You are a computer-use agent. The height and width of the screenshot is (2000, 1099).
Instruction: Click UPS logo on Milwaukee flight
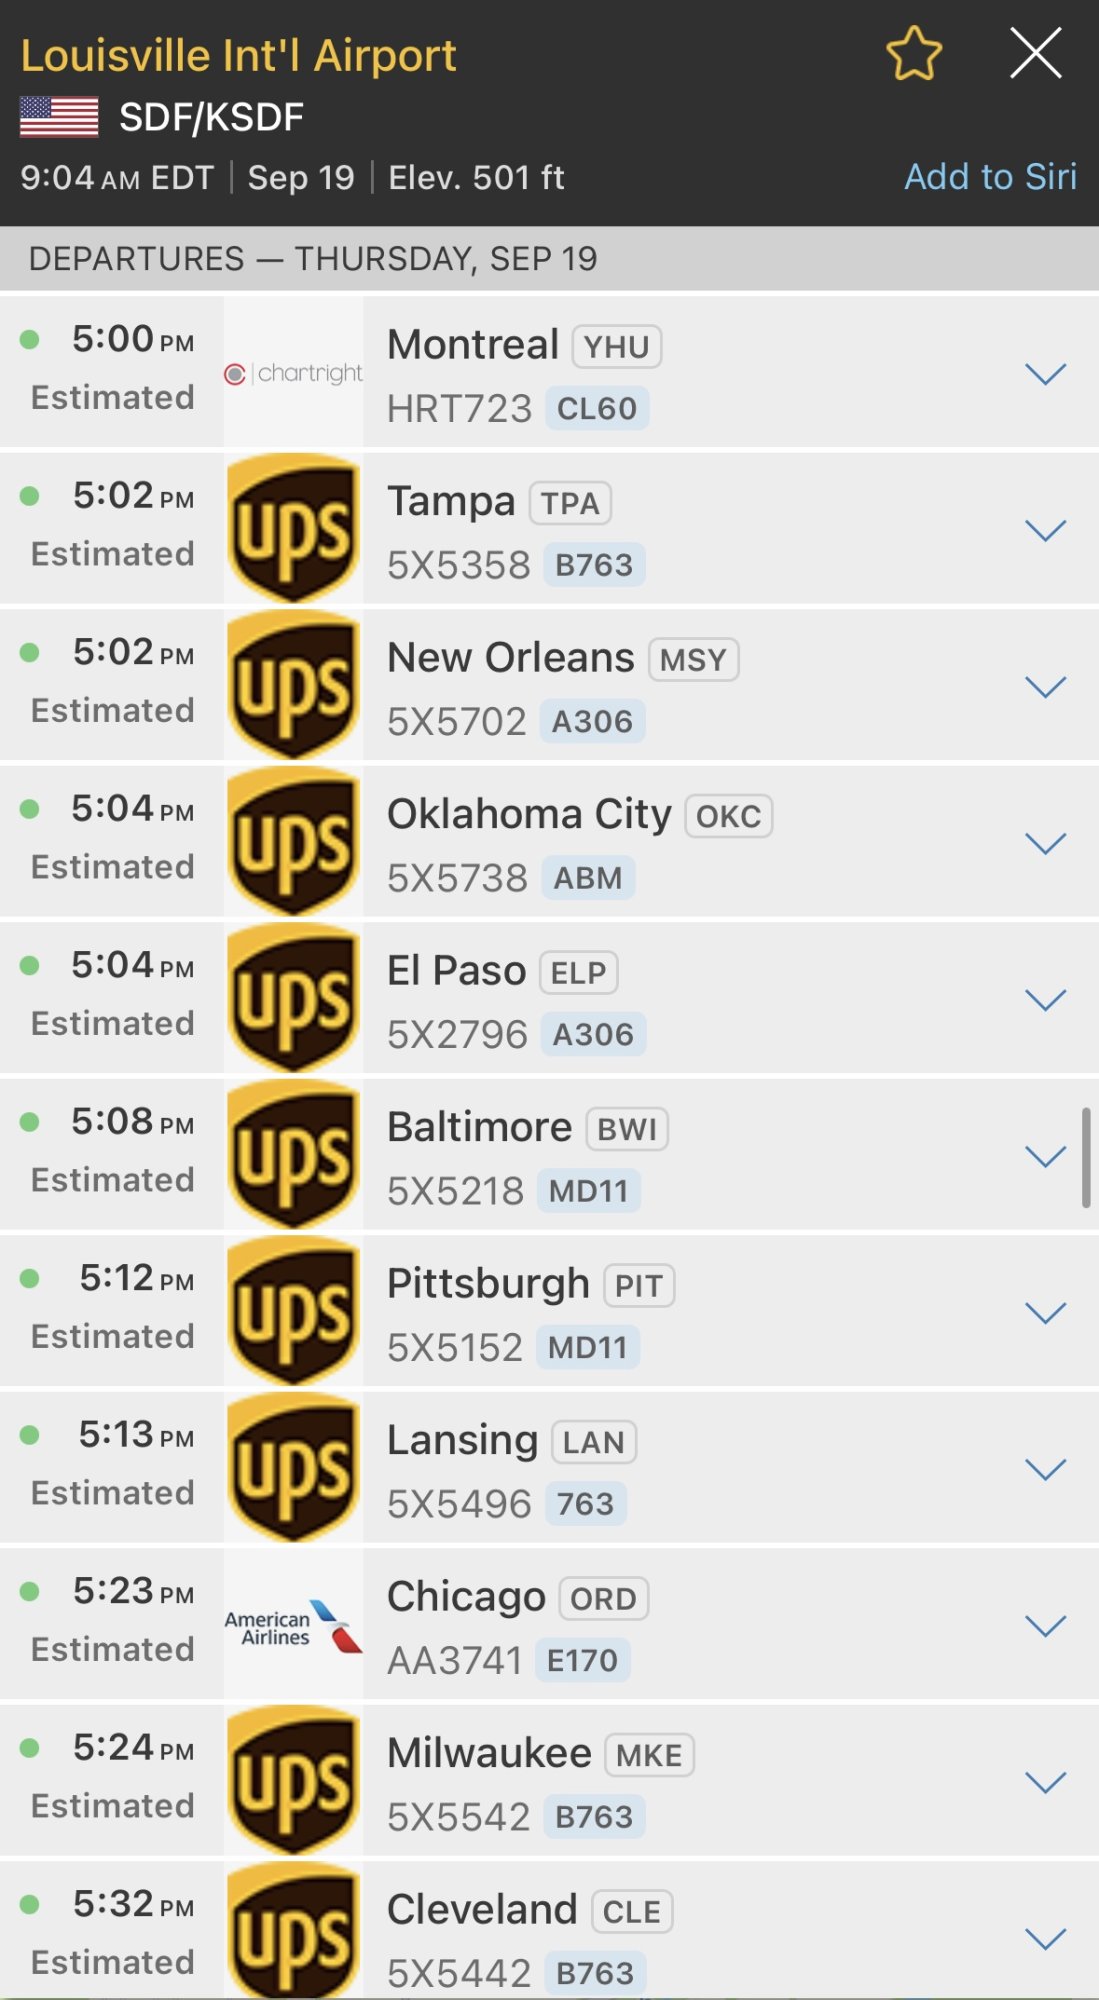pos(293,1780)
